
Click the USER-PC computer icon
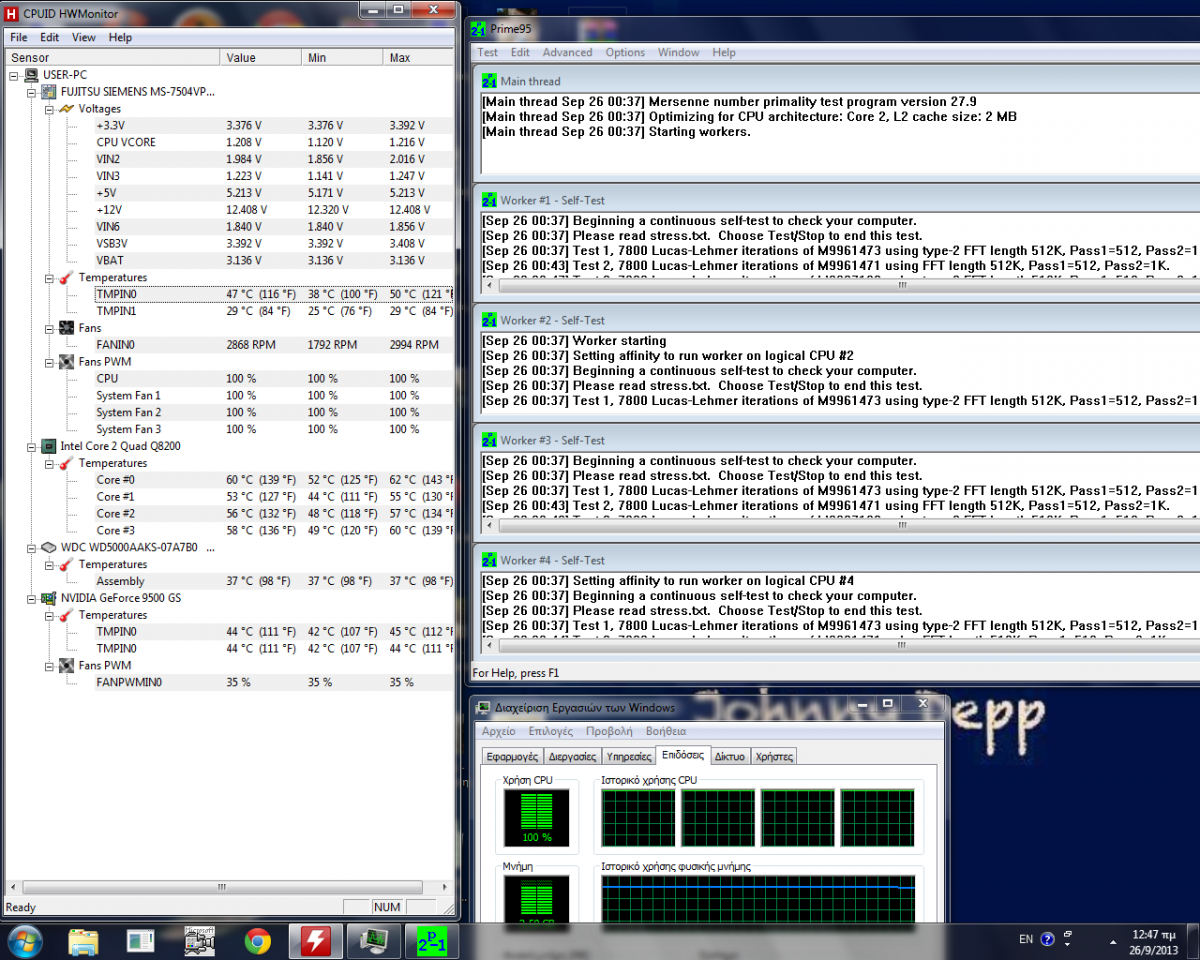coord(32,75)
